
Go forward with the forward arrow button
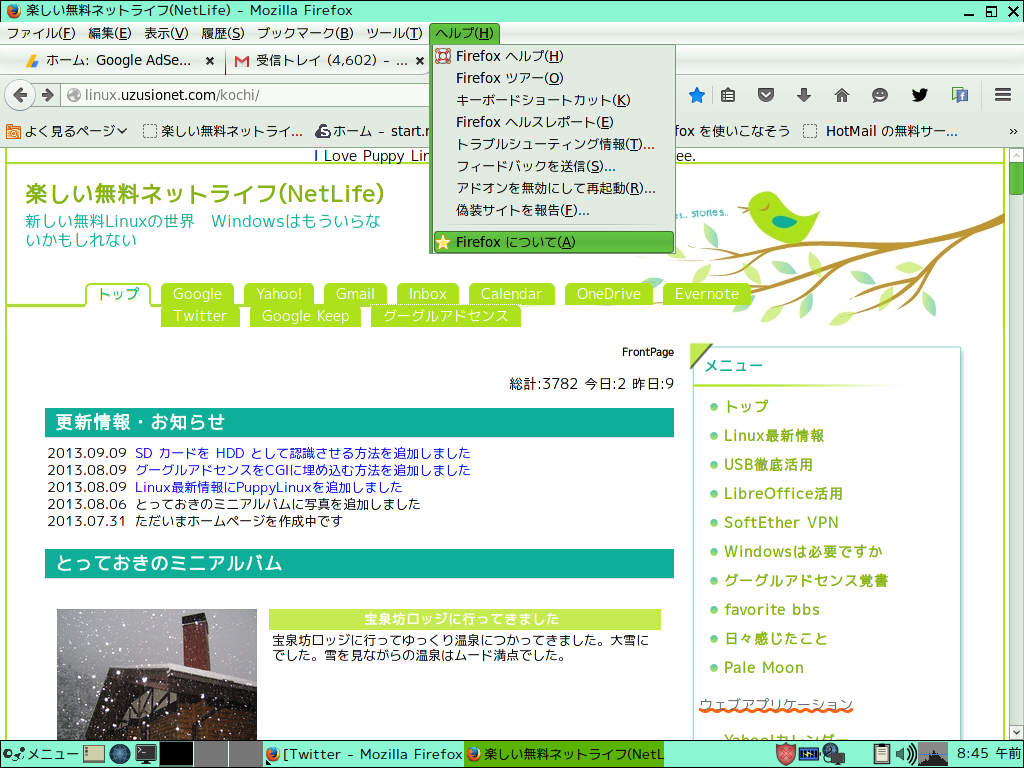(x=47, y=95)
